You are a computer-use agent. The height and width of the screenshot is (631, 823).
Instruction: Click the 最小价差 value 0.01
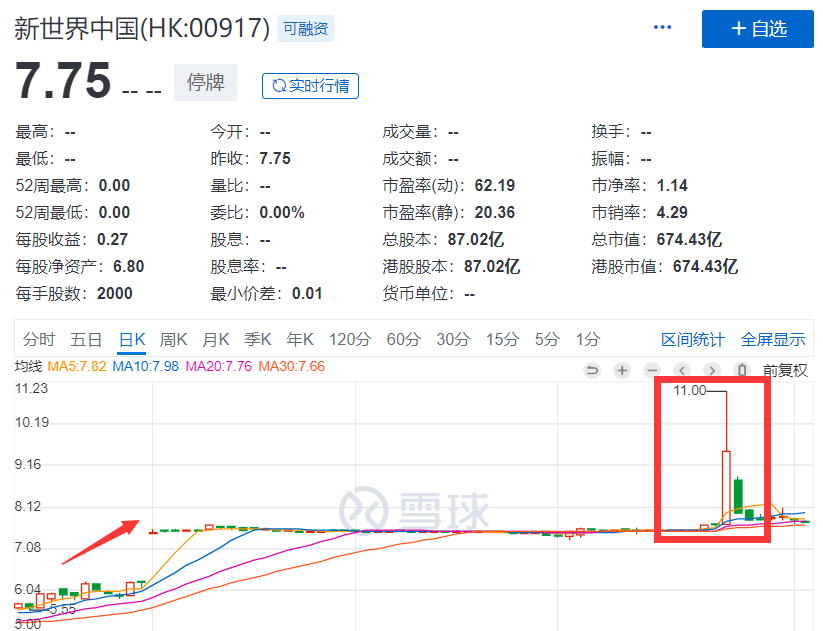tap(307, 293)
